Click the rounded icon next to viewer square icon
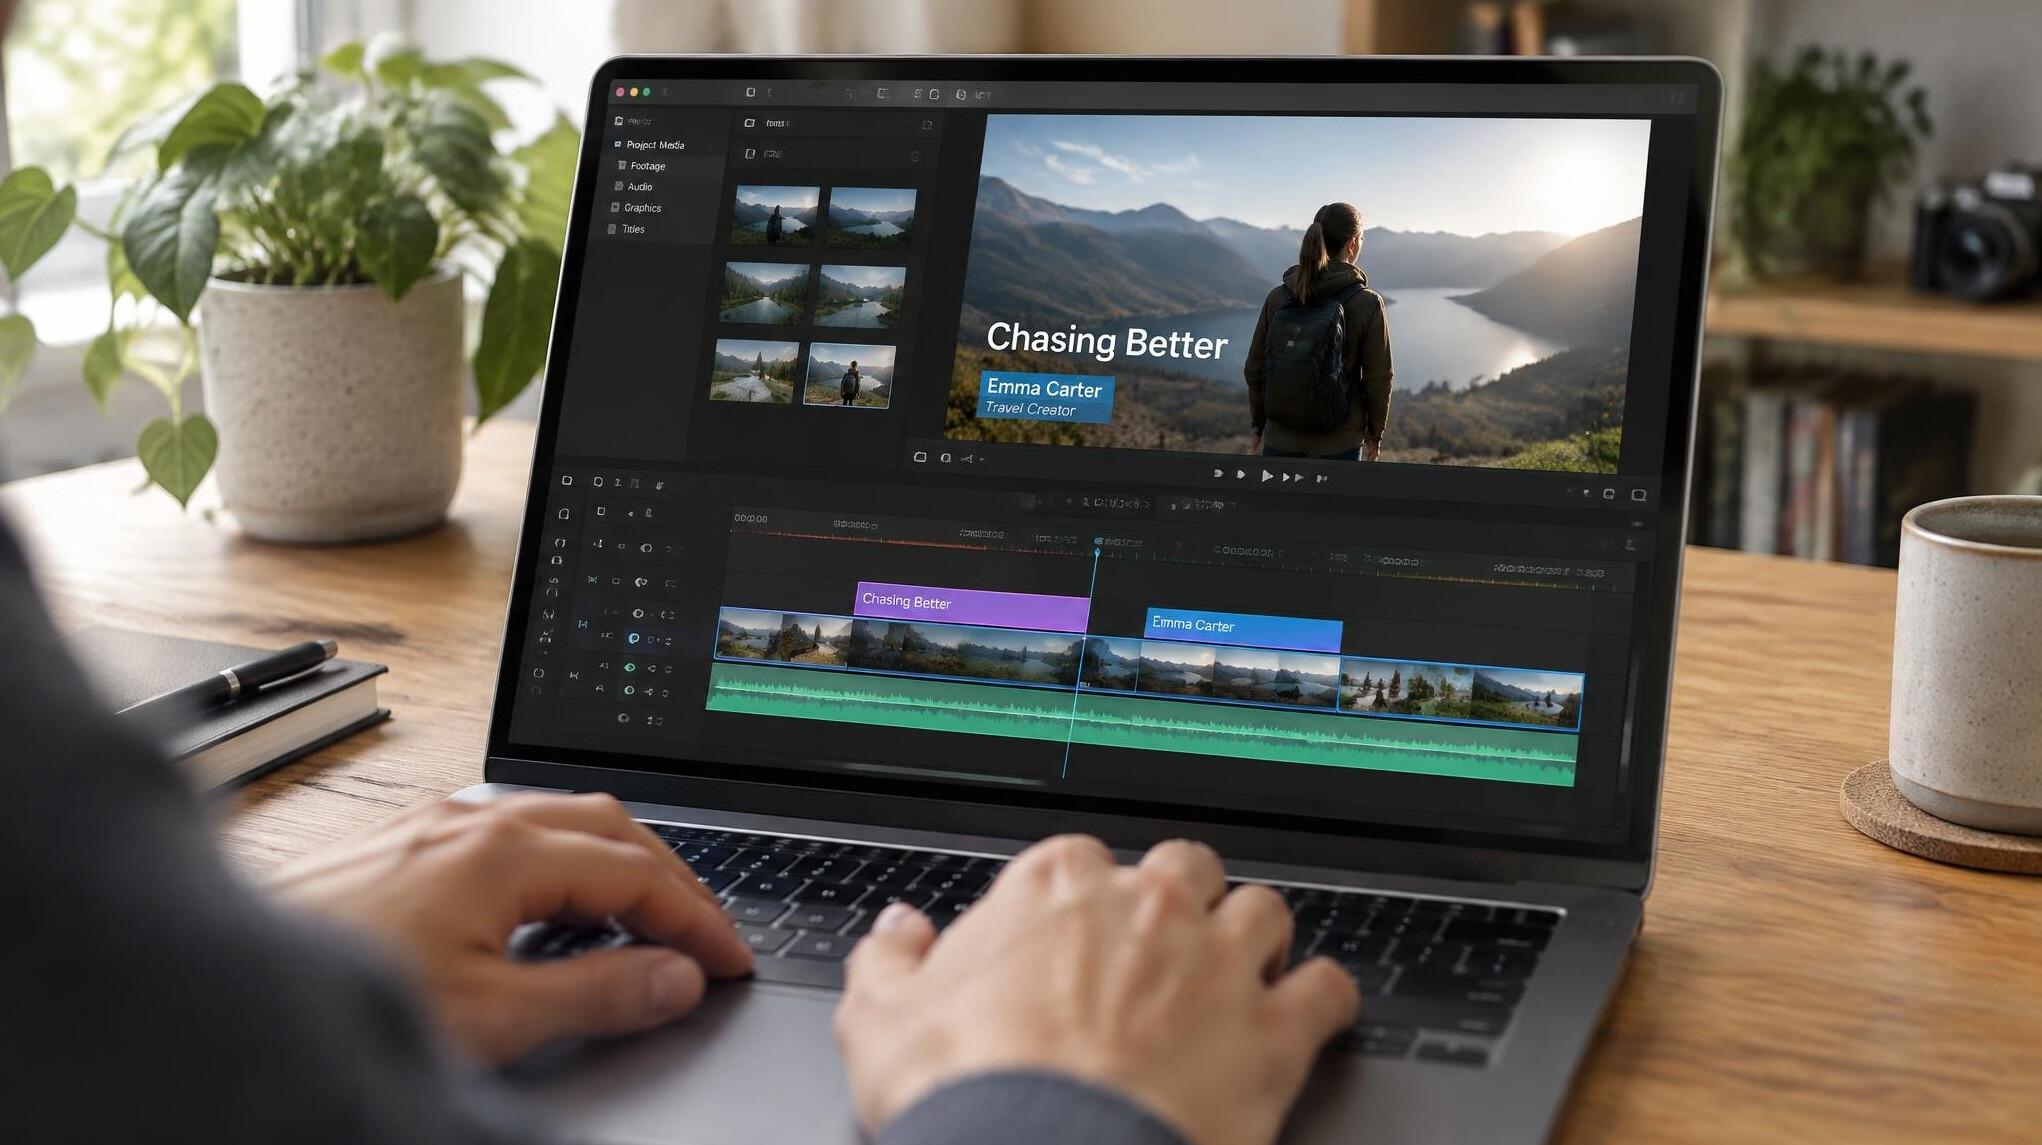Viewport: 2042px width, 1145px height. (945, 458)
